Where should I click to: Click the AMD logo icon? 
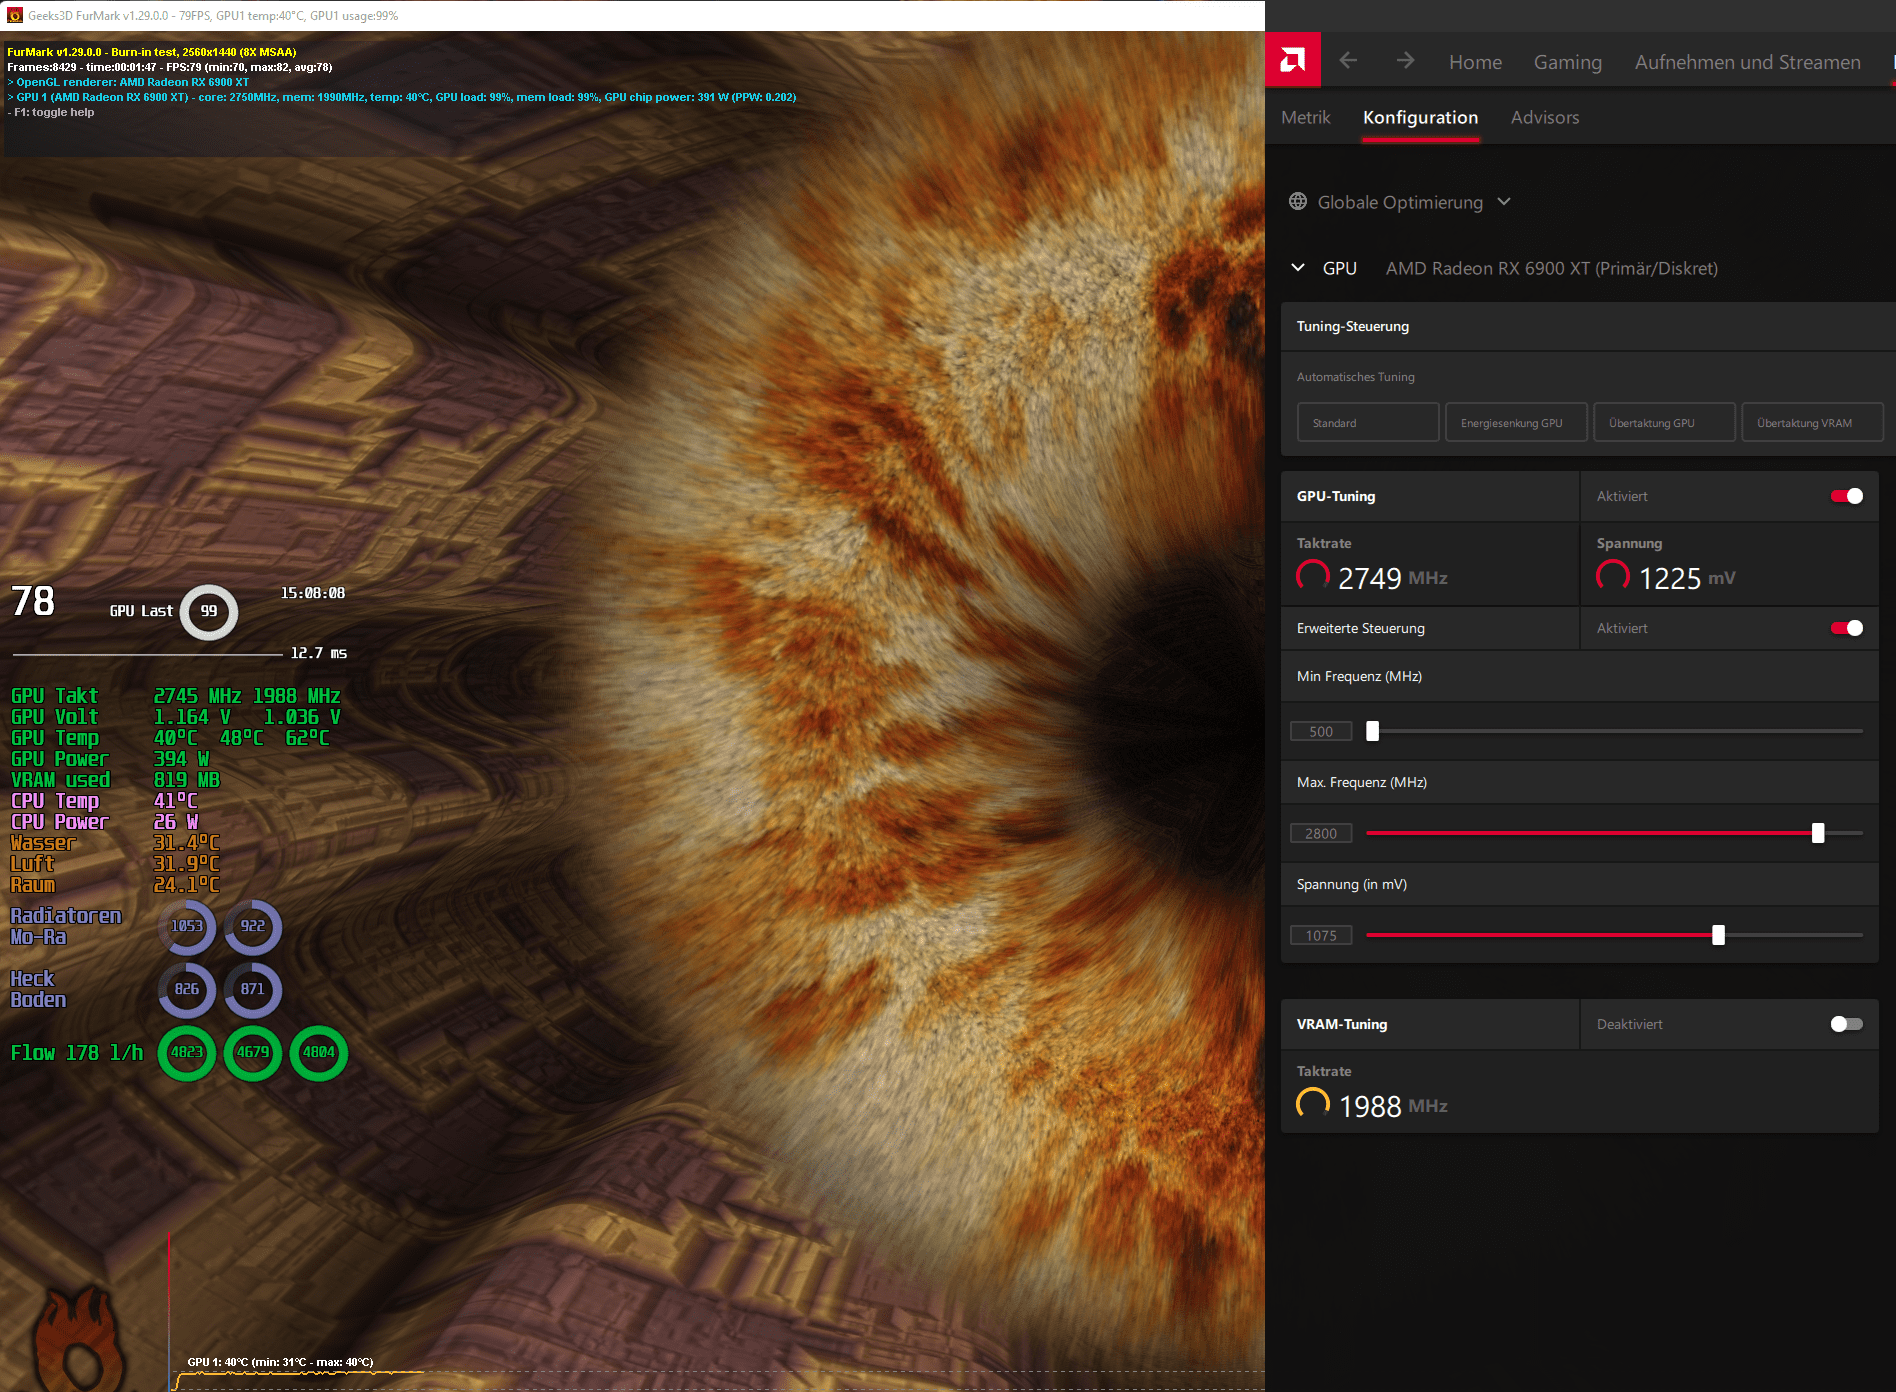coord(1292,60)
